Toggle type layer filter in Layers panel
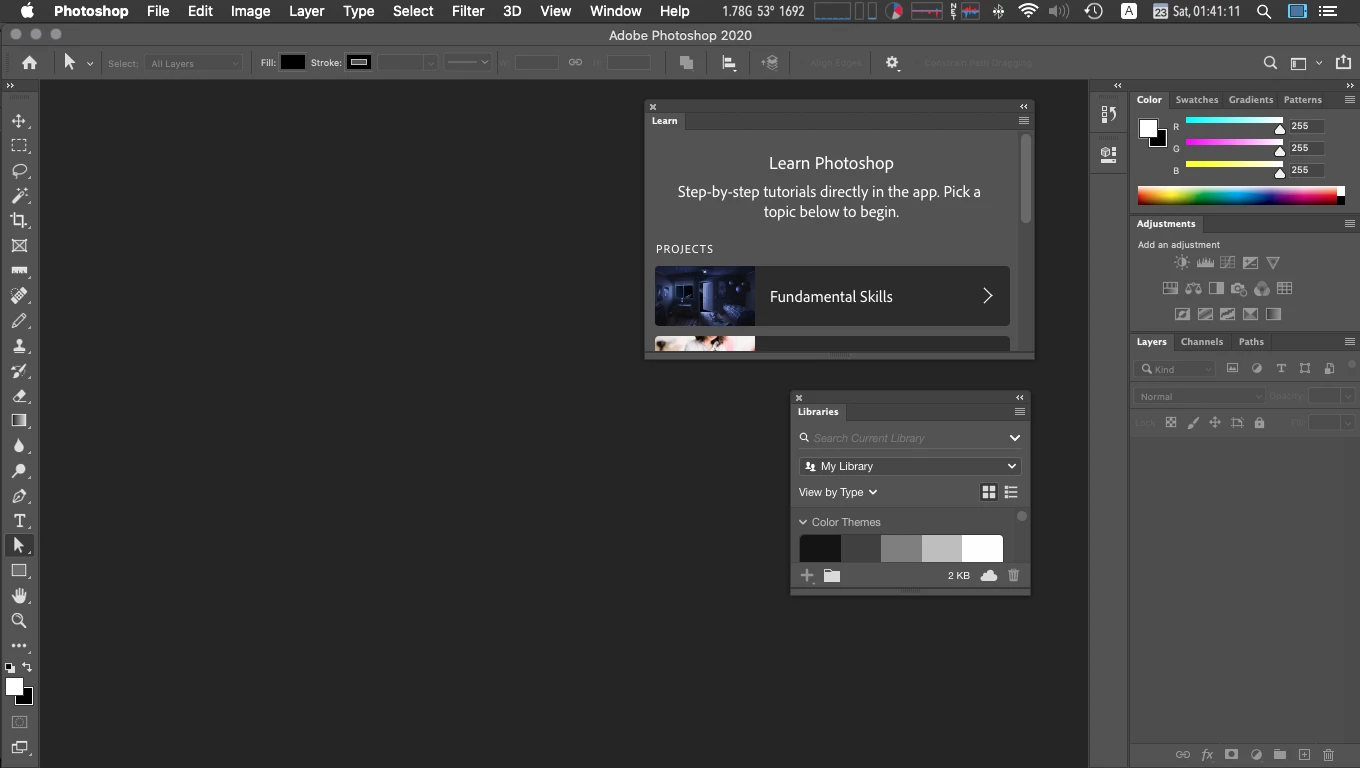 click(1281, 369)
